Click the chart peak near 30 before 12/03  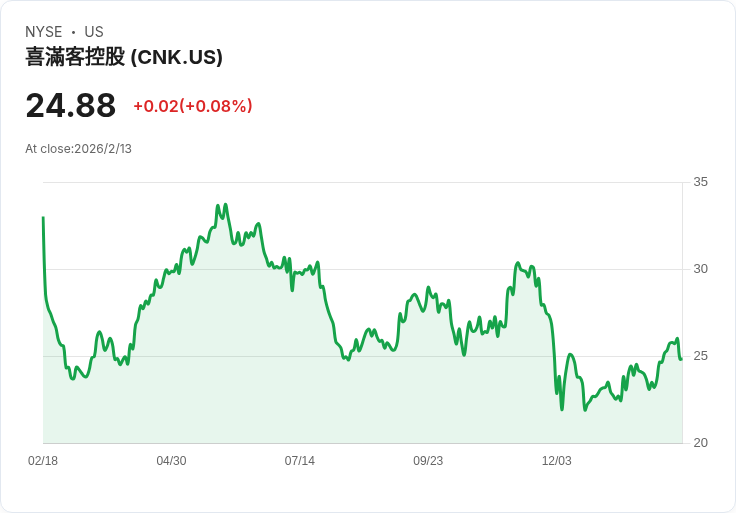(x=518, y=263)
